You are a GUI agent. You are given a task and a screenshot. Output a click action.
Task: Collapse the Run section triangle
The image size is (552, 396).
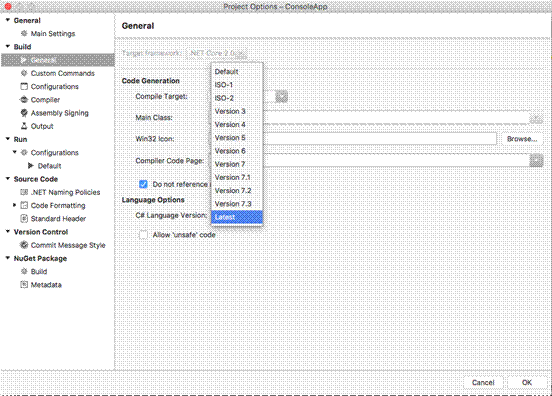click(x=8, y=139)
